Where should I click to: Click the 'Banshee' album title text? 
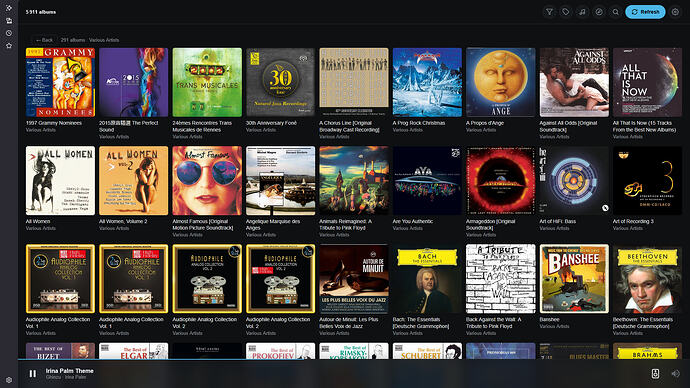[550, 320]
